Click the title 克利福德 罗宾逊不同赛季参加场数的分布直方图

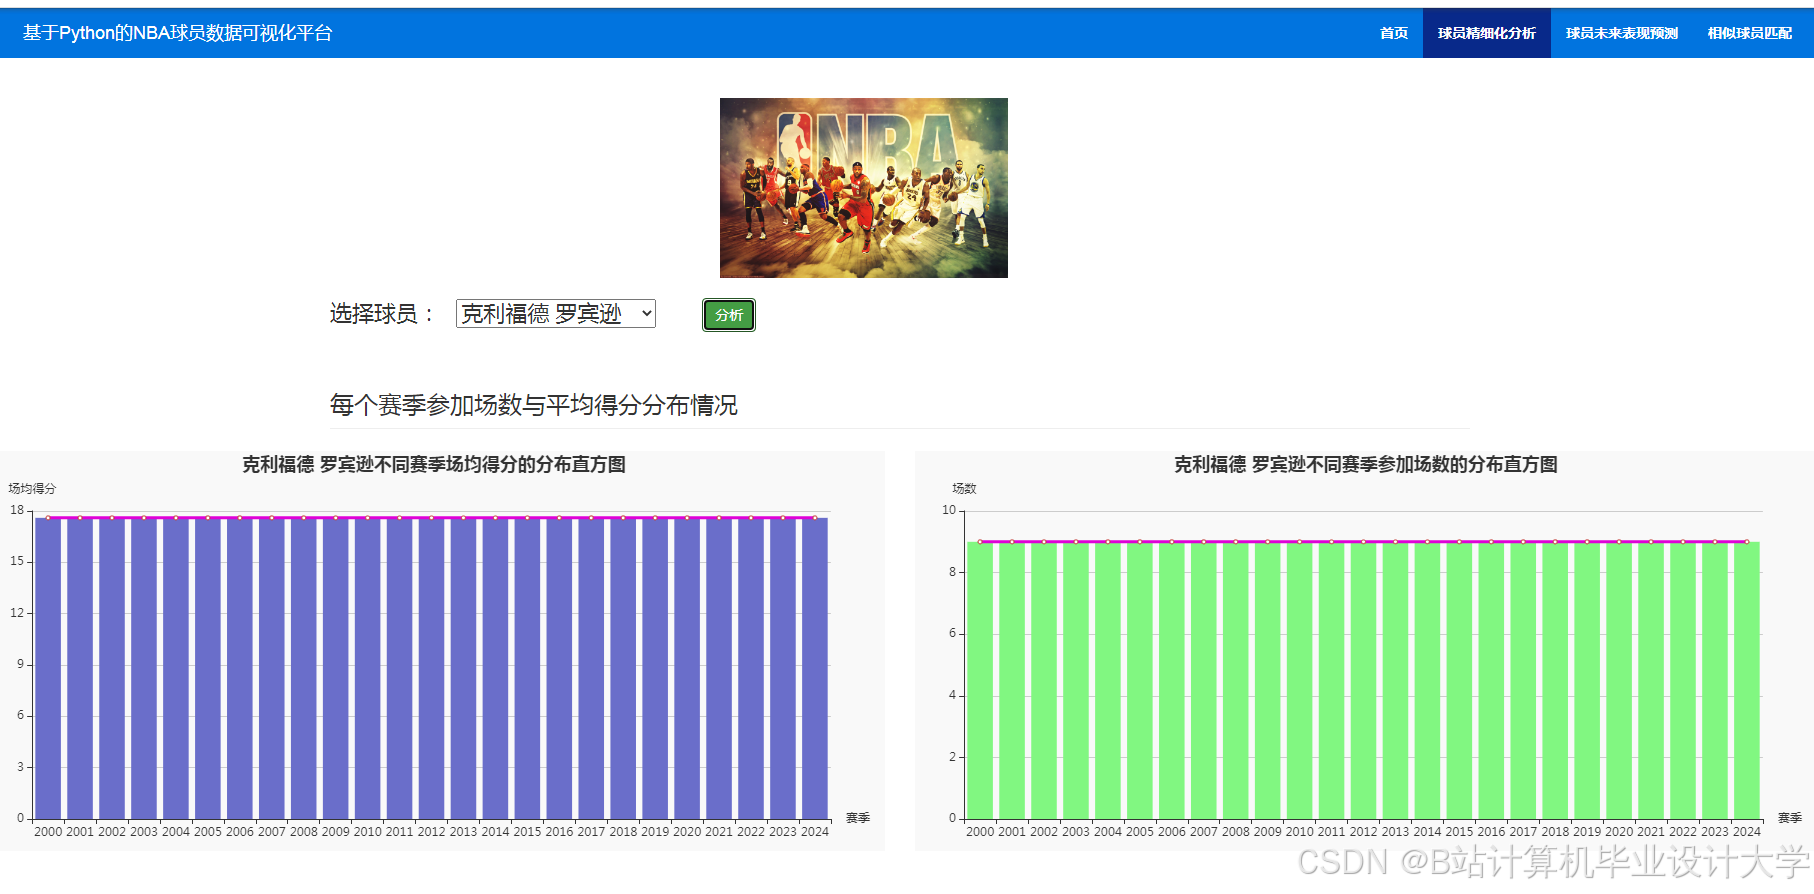1366,464
